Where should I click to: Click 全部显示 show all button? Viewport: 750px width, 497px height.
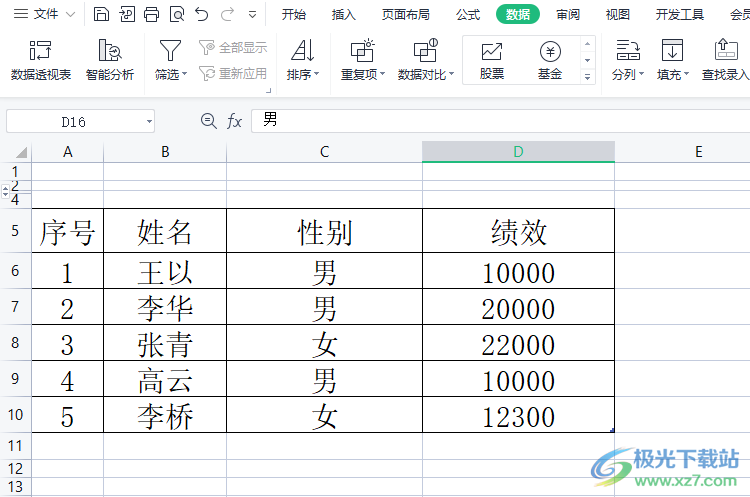[x=233, y=47]
